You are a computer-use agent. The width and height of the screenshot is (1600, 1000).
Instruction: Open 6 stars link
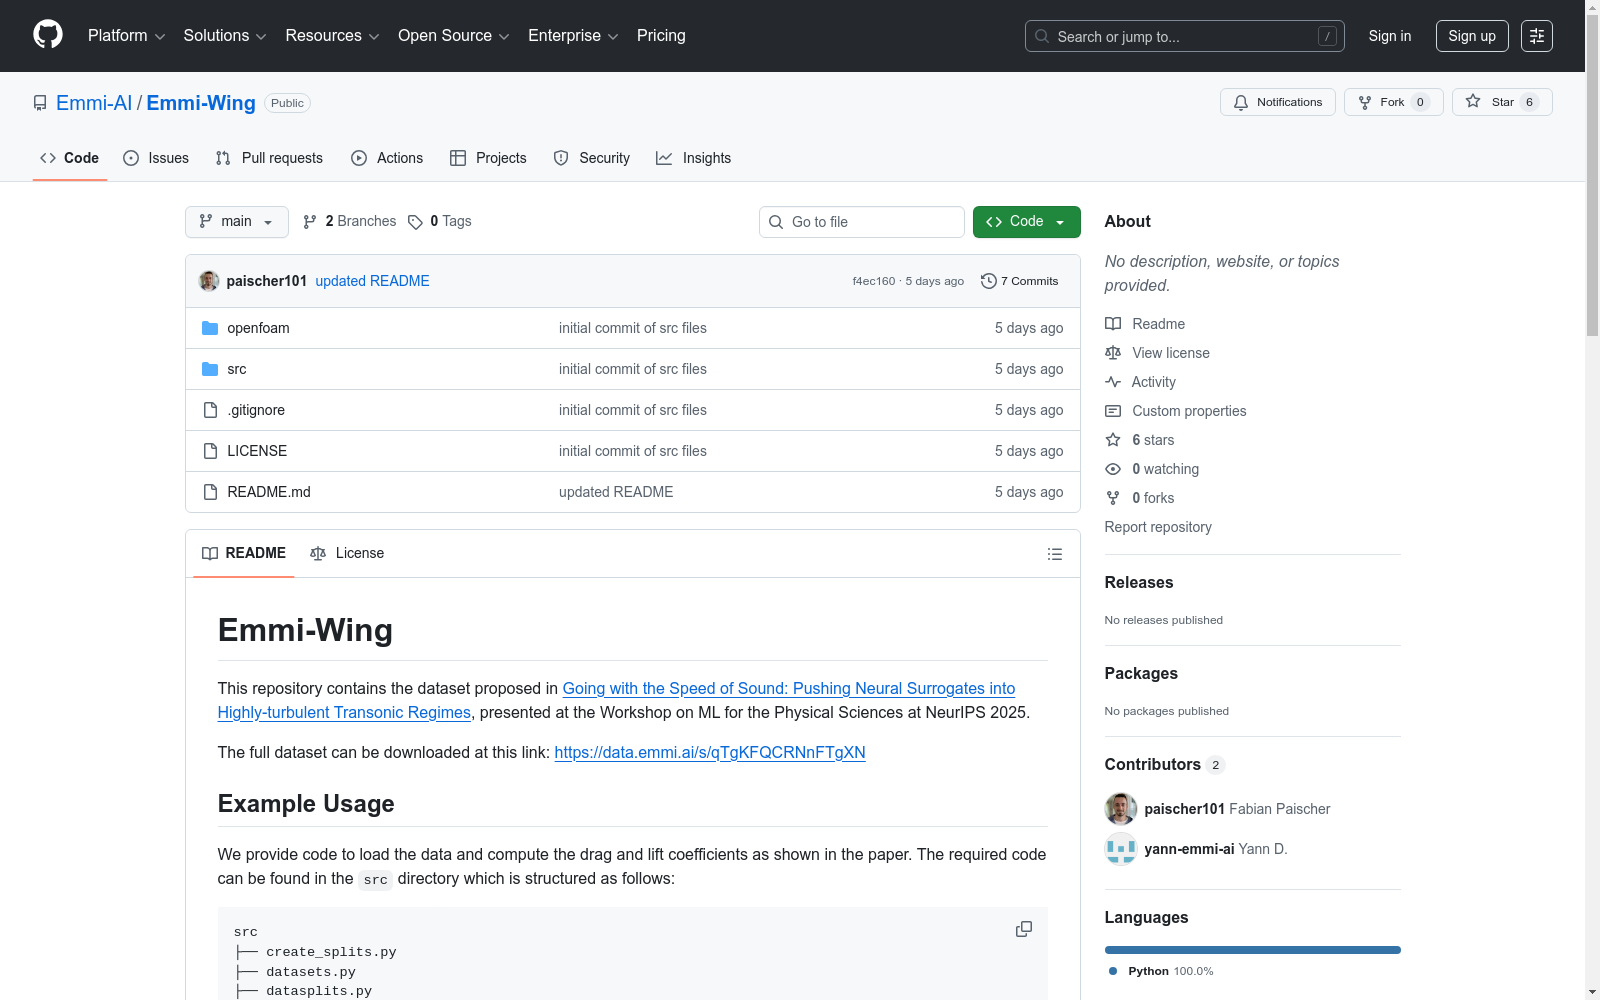pos(1140,440)
